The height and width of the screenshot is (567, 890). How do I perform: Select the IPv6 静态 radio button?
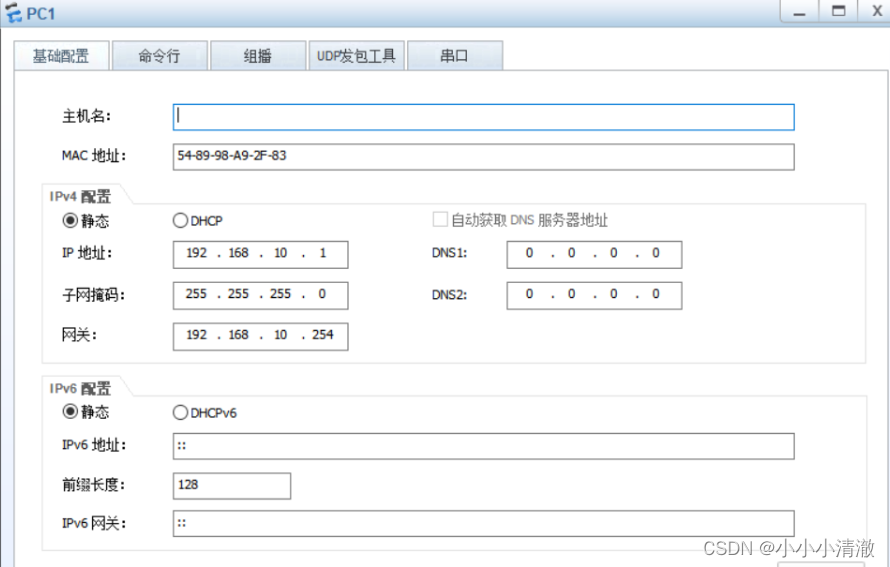[x=70, y=411]
